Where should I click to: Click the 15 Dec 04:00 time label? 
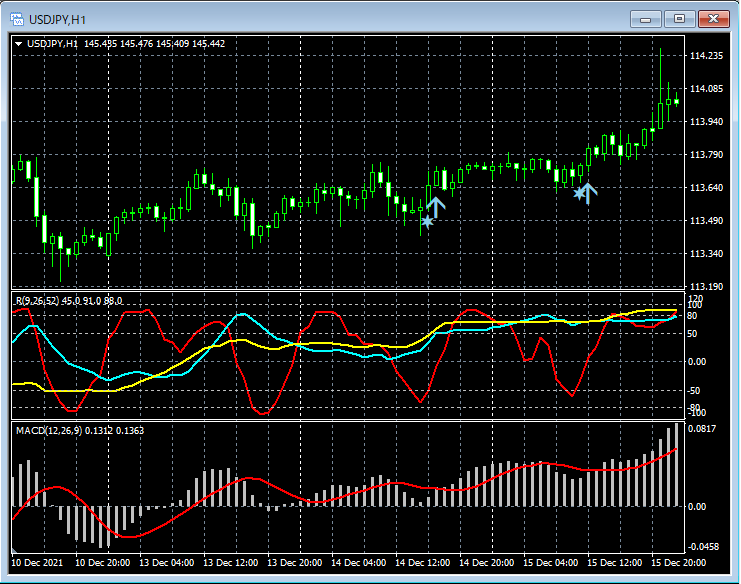[x=551, y=563]
